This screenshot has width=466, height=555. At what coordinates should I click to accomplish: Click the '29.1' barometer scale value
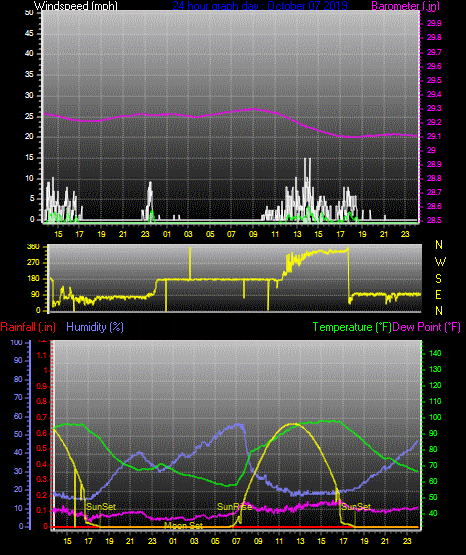434,136
